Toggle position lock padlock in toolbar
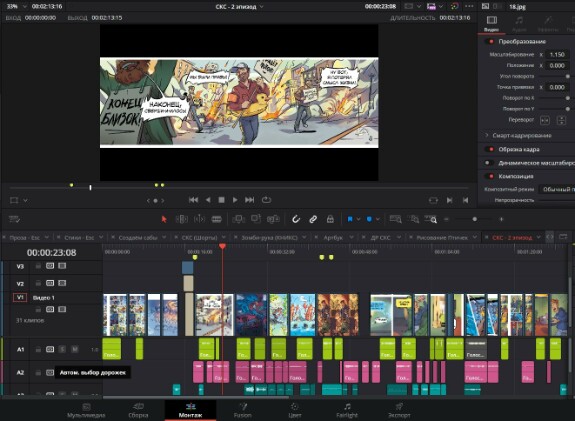575x421 pixels. tap(330, 219)
